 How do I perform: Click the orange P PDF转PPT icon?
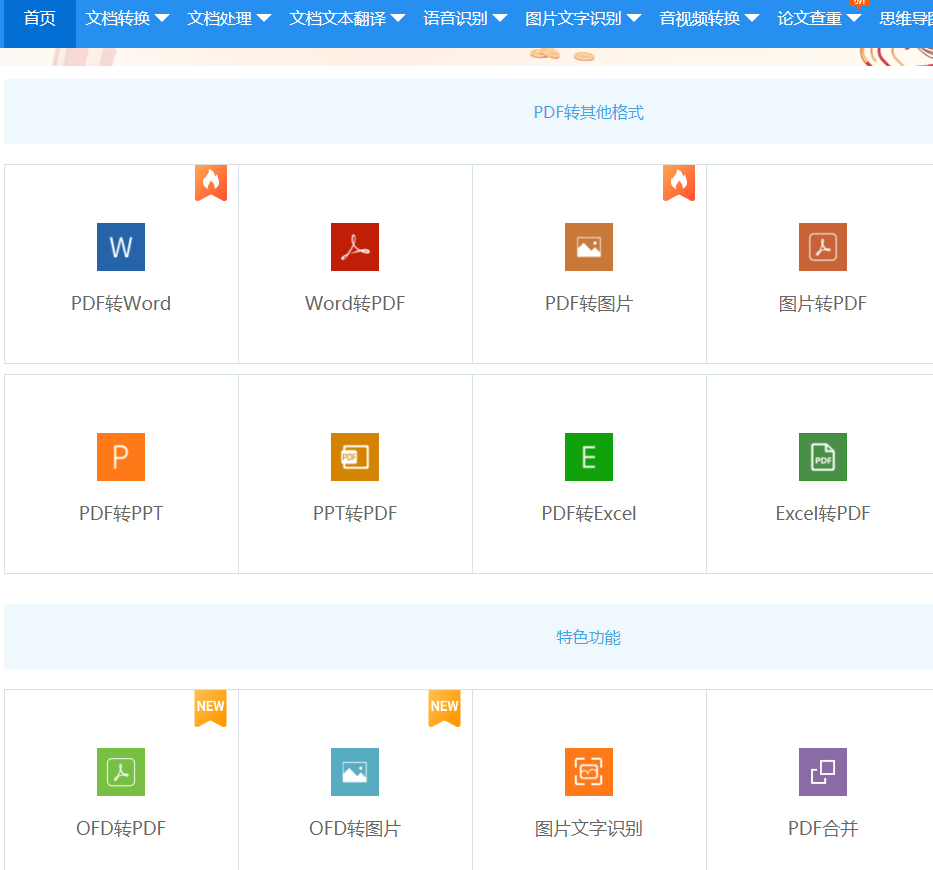121,457
